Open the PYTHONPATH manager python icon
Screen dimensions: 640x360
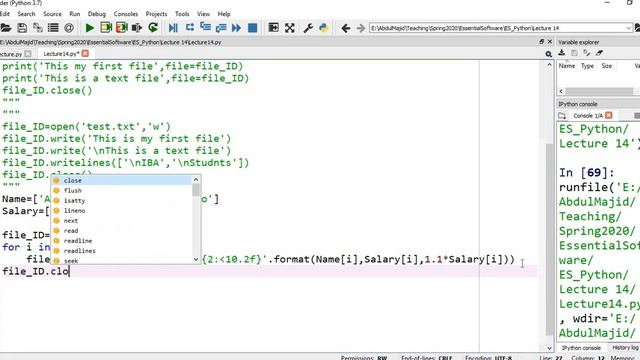324,28
